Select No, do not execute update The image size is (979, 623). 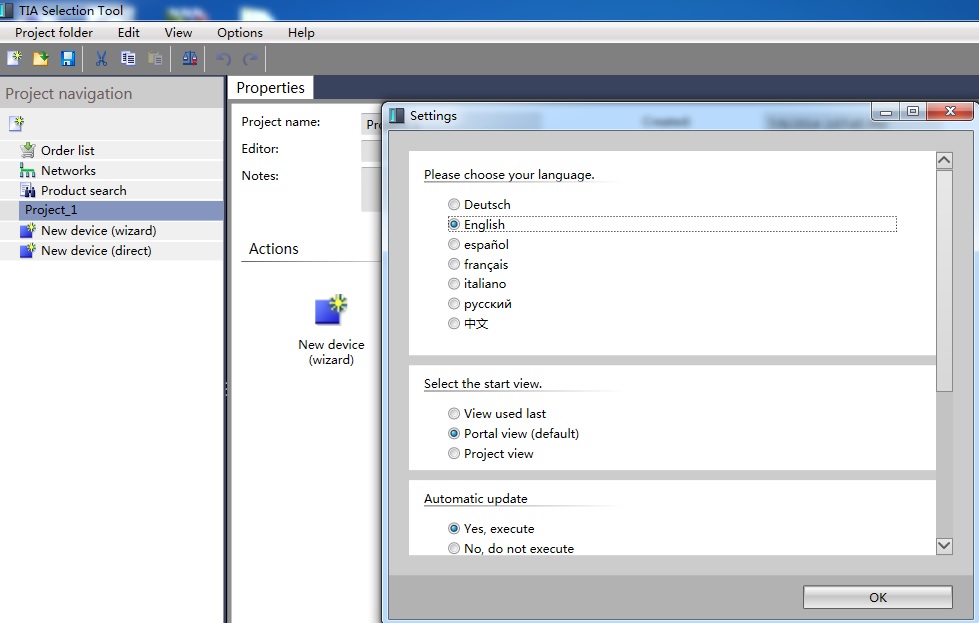454,548
